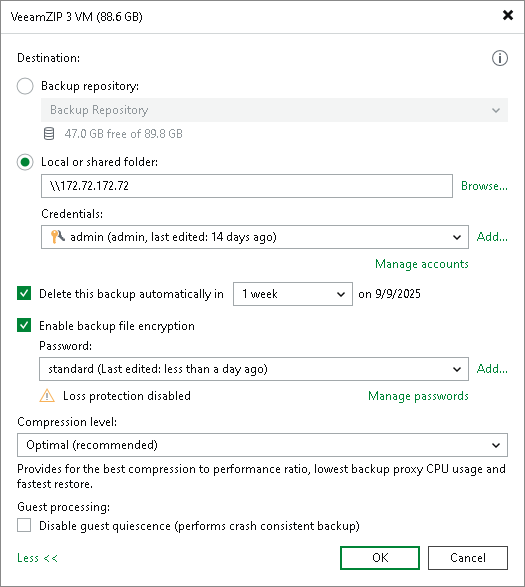Open the admin Credentials dropdown
525x587 pixels.
(255, 237)
